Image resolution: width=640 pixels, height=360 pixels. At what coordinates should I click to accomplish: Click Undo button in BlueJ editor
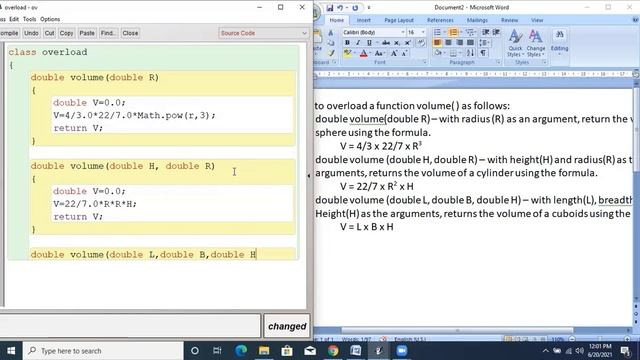[31, 33]
